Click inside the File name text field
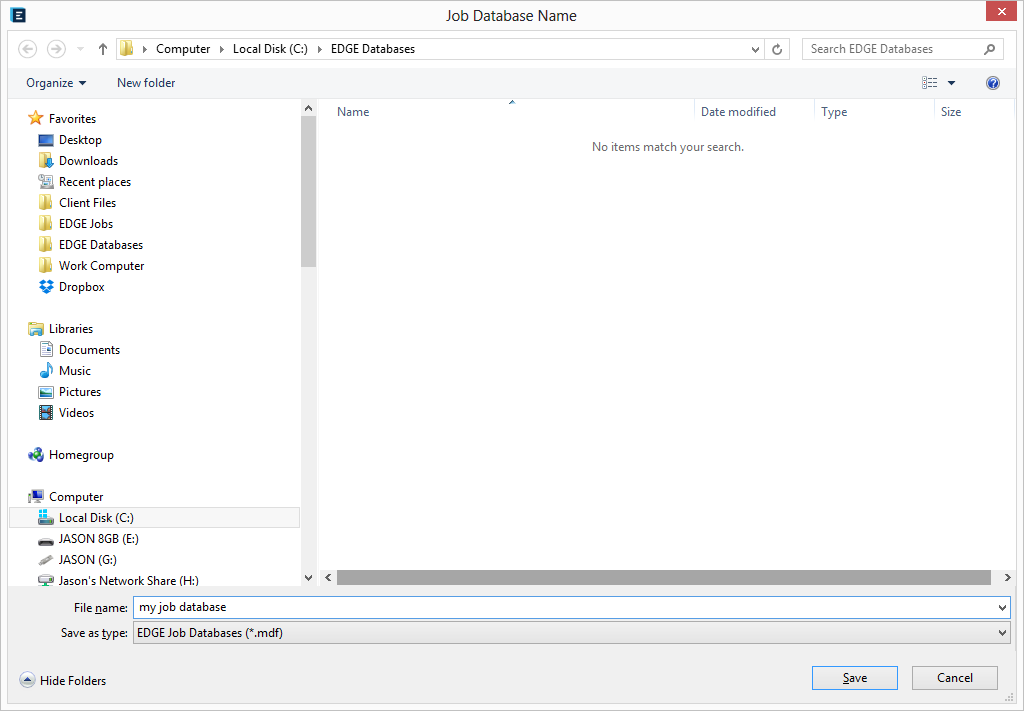This screenshot has height=711, width=1024. coord(560,607)
